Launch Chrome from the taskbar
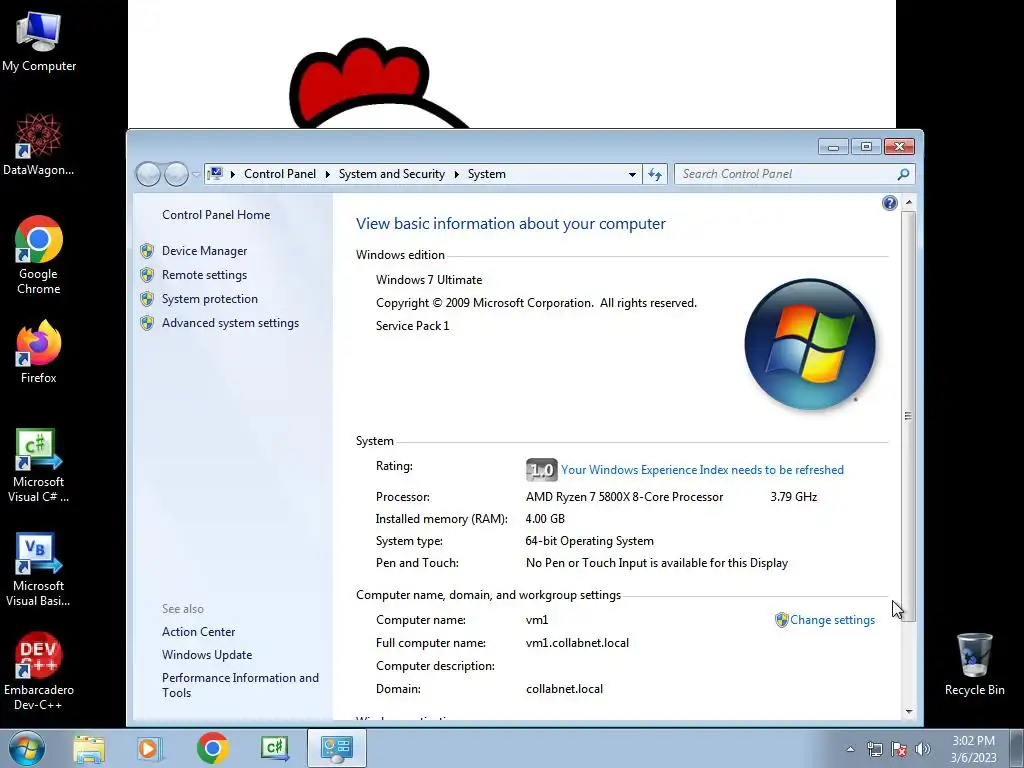Screen dimensions: 1024x768 pos(212,748)
